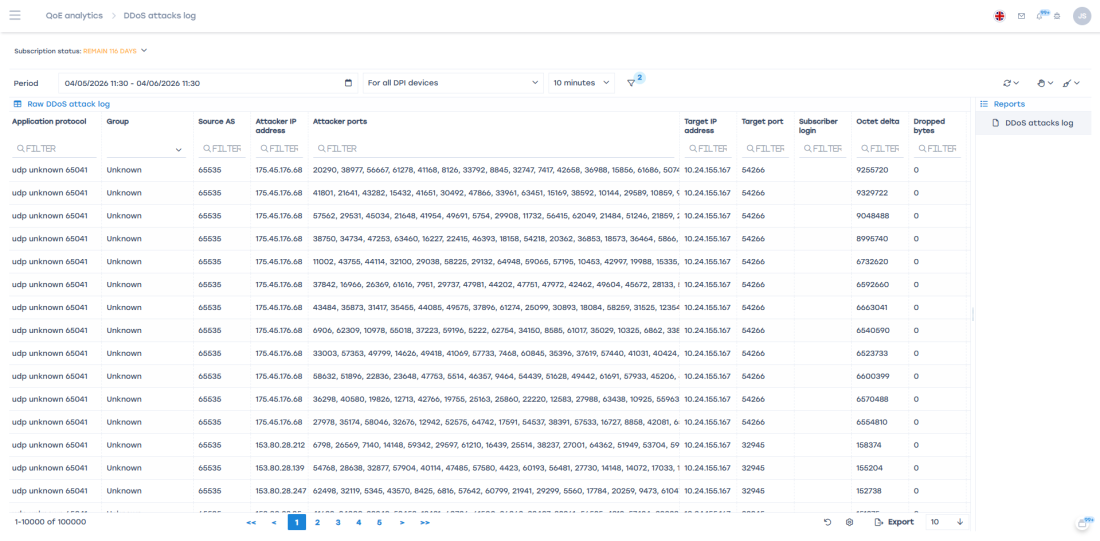1100x541 pixels.
Task: Click the 1-10000 of 100000 record count
Action: tap(51, 522)
